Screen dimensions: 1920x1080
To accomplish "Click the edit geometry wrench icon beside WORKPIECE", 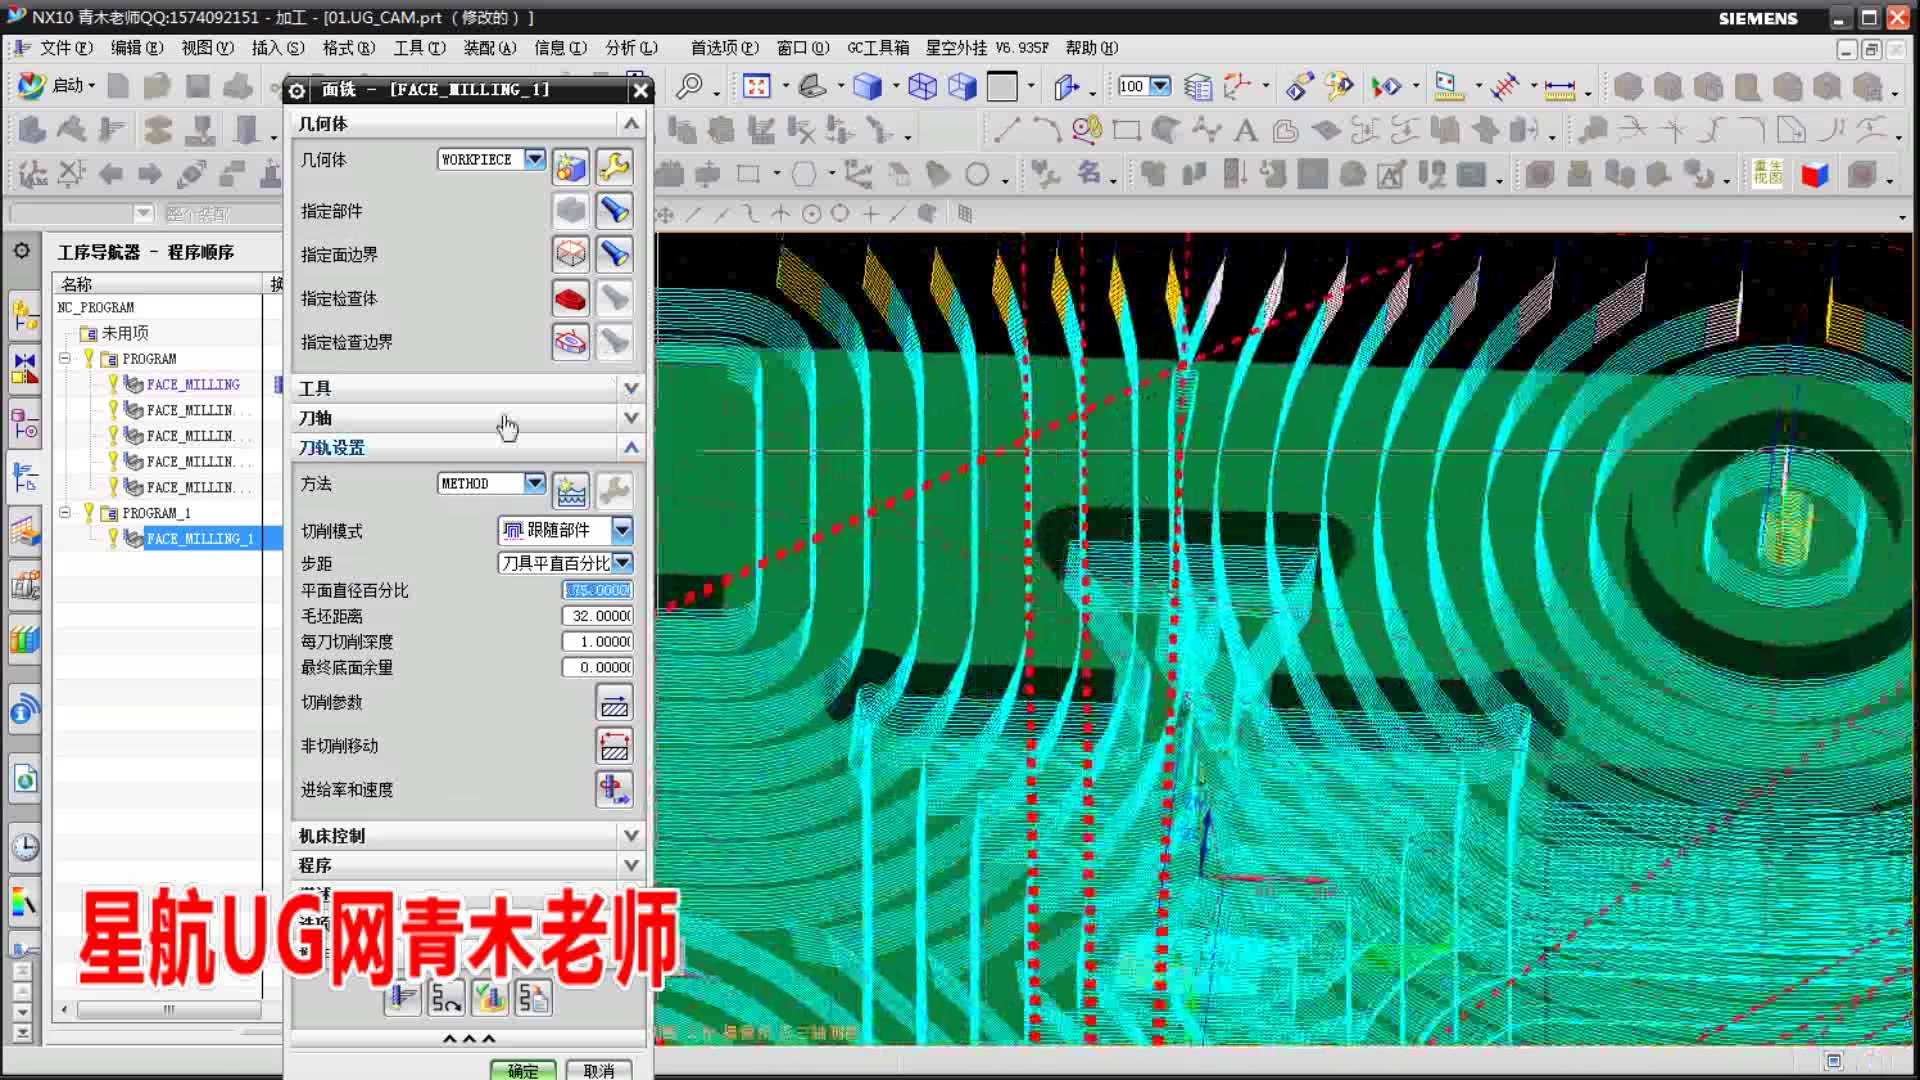I will coord(614,166).
